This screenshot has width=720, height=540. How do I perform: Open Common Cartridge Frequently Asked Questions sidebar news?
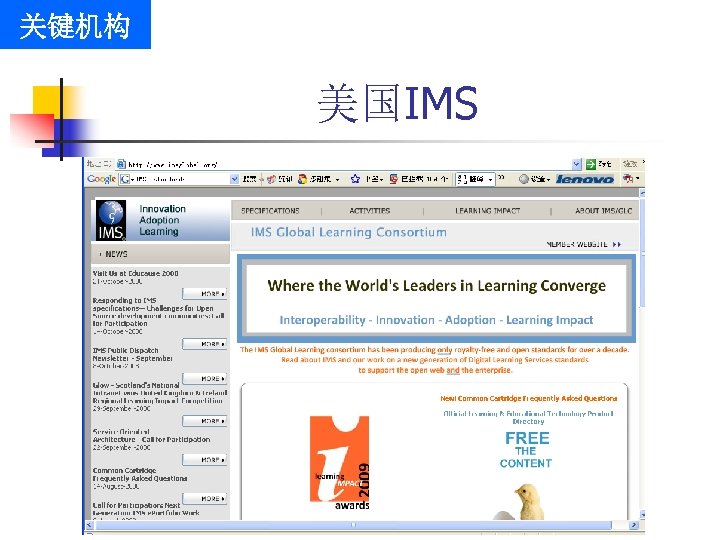point(140,474)
